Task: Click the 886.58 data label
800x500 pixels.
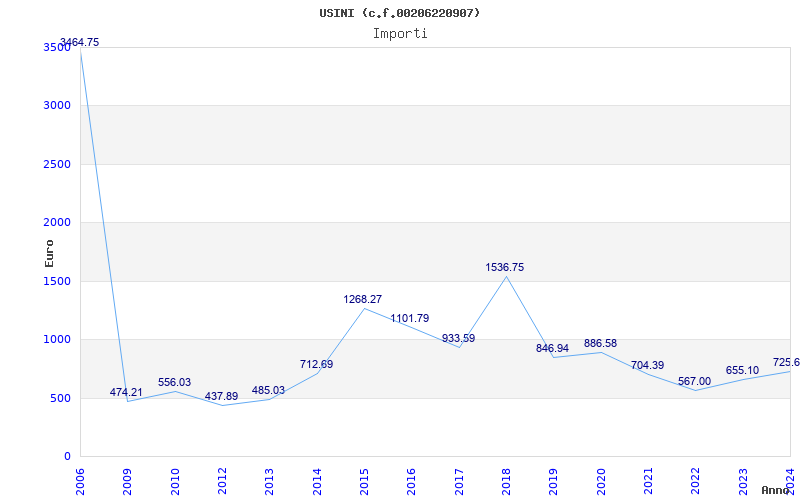Action: coord(601,343)
